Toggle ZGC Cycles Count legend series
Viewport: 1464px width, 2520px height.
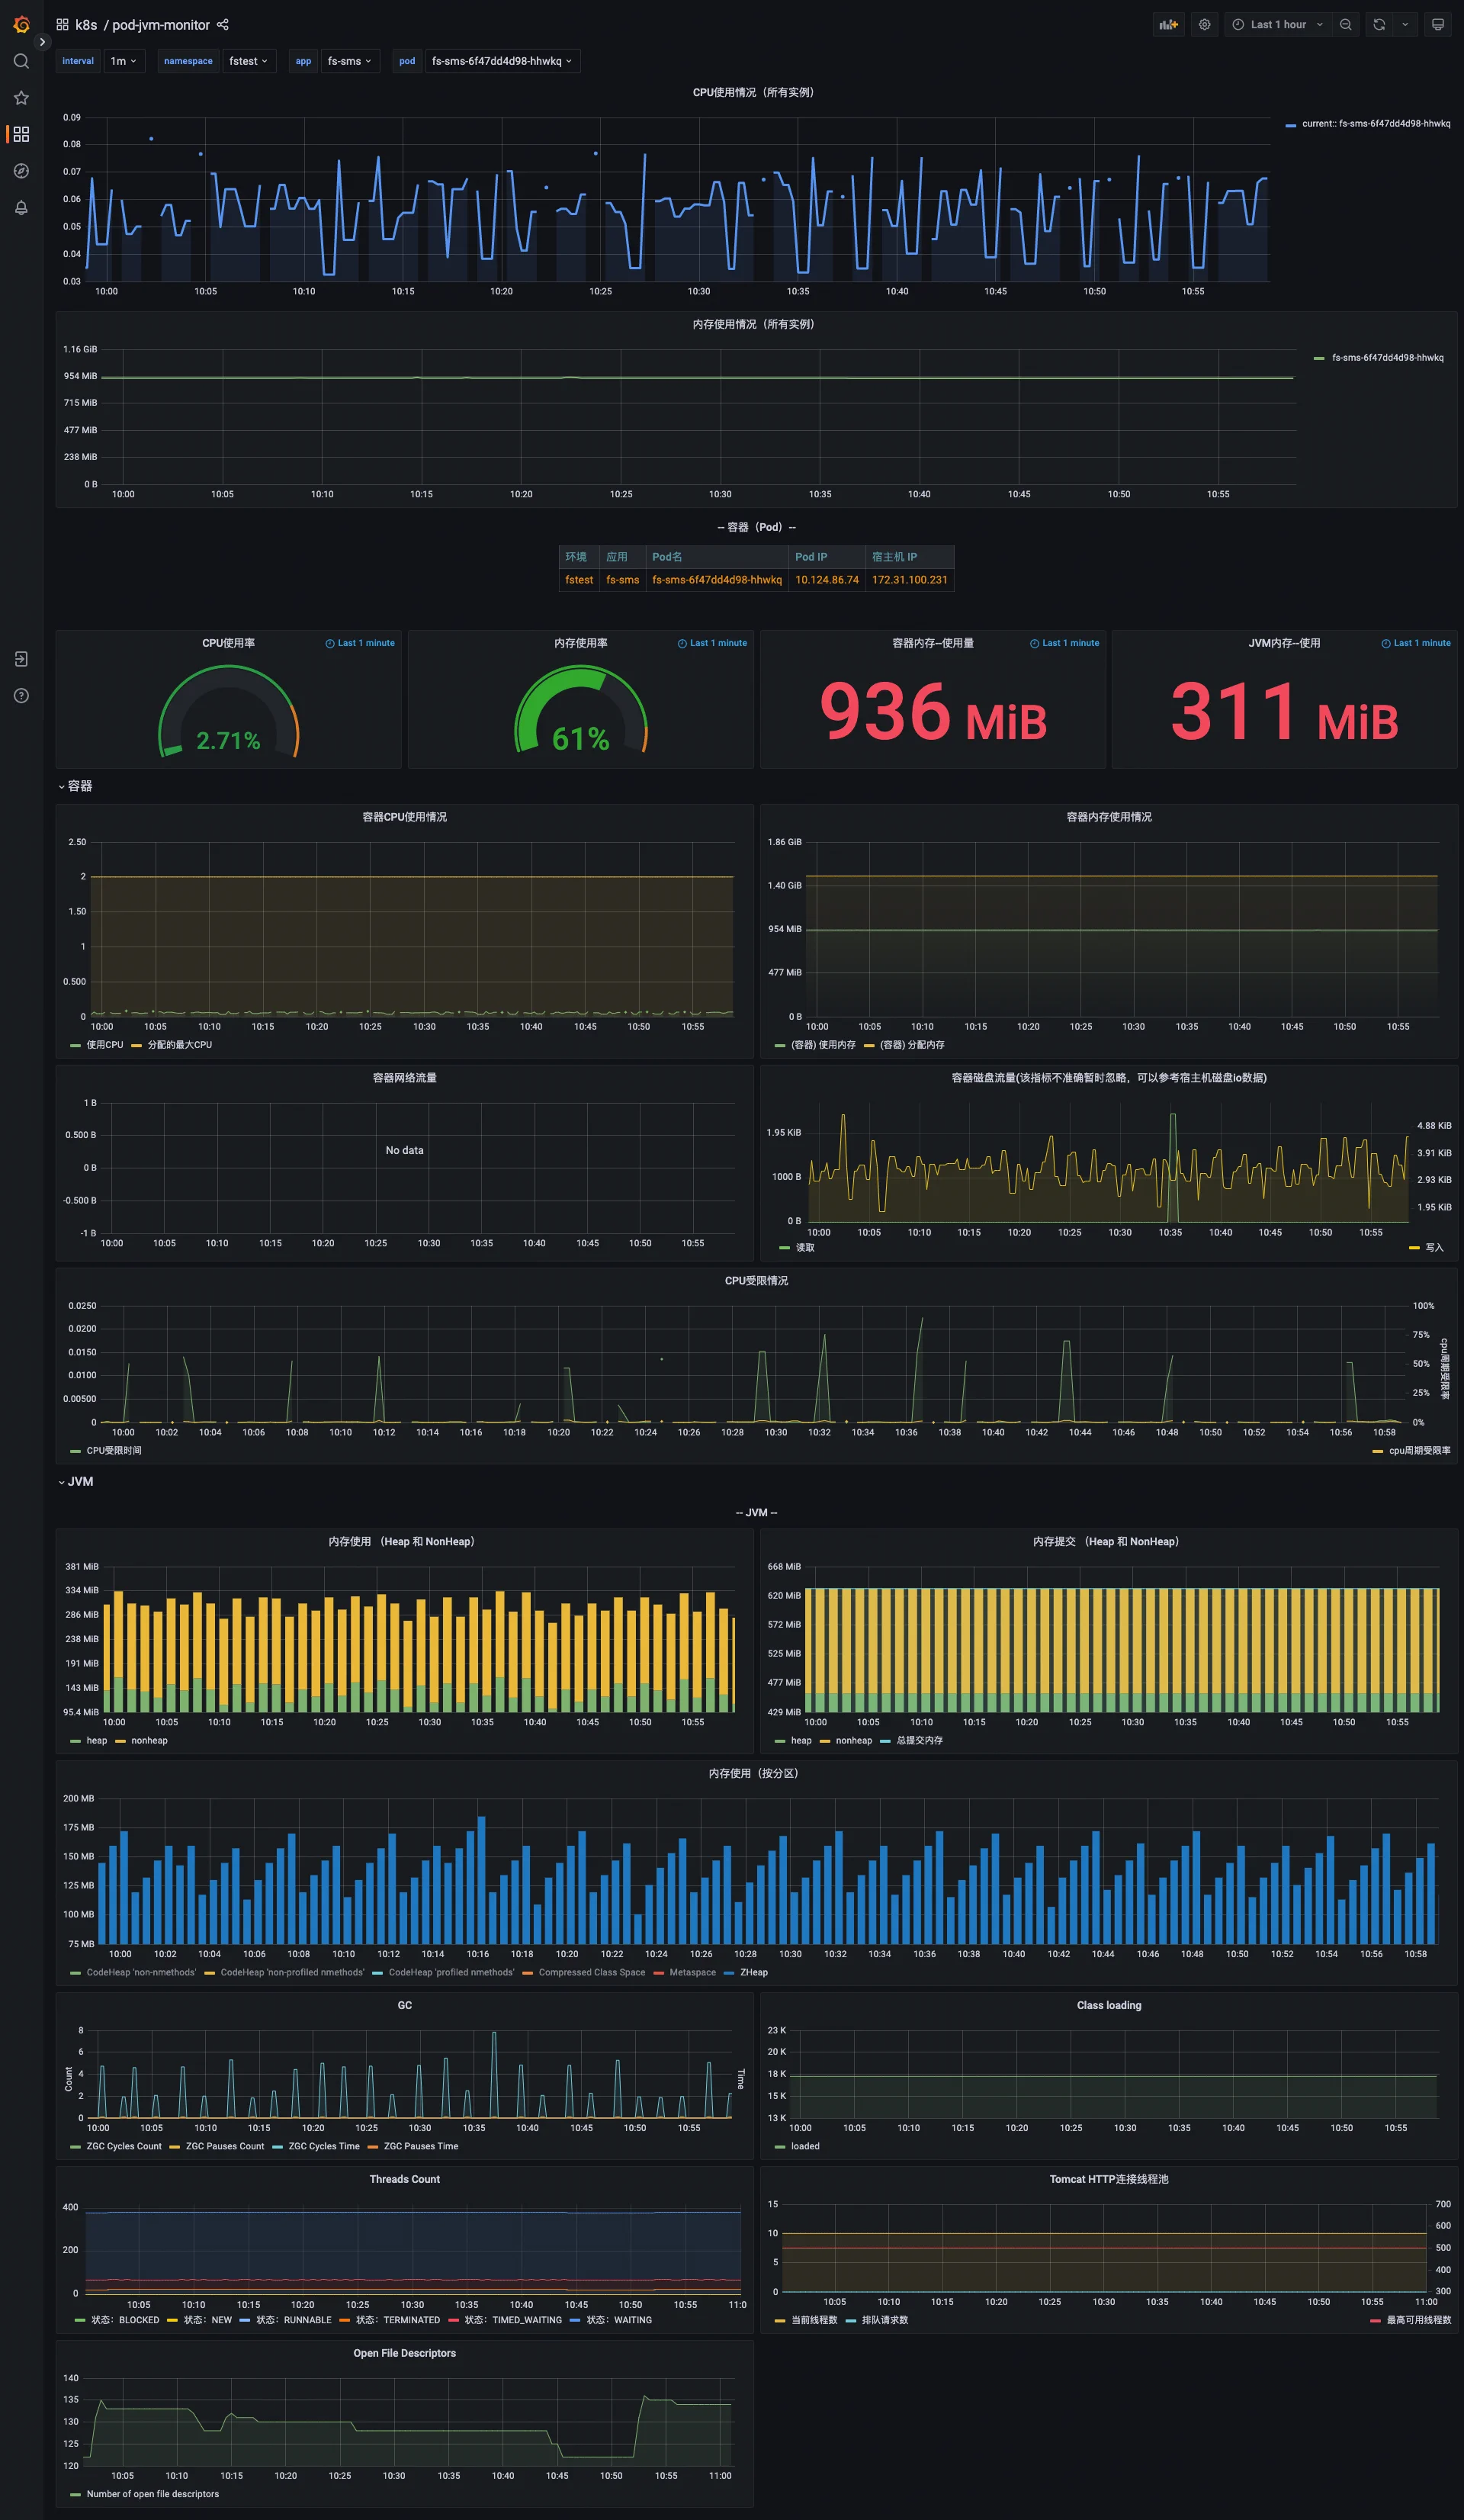point(123,2146)
